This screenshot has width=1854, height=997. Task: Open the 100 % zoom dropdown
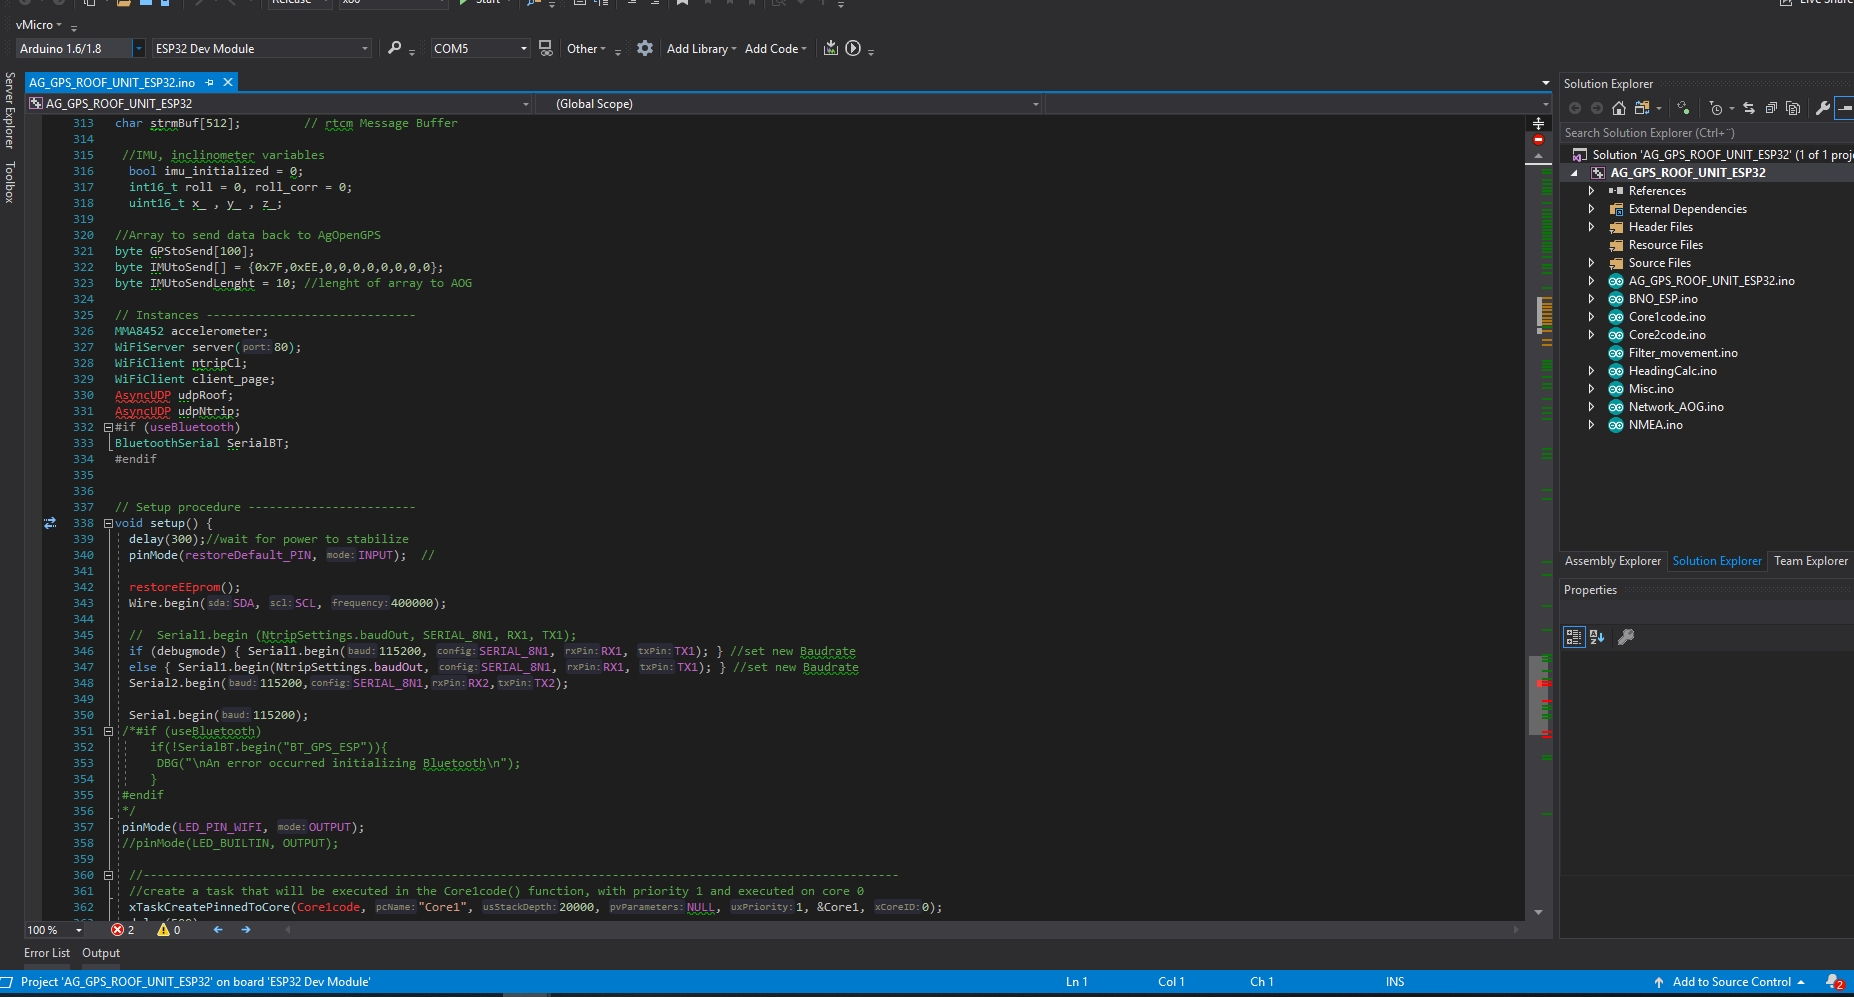[x=79, y=930]
